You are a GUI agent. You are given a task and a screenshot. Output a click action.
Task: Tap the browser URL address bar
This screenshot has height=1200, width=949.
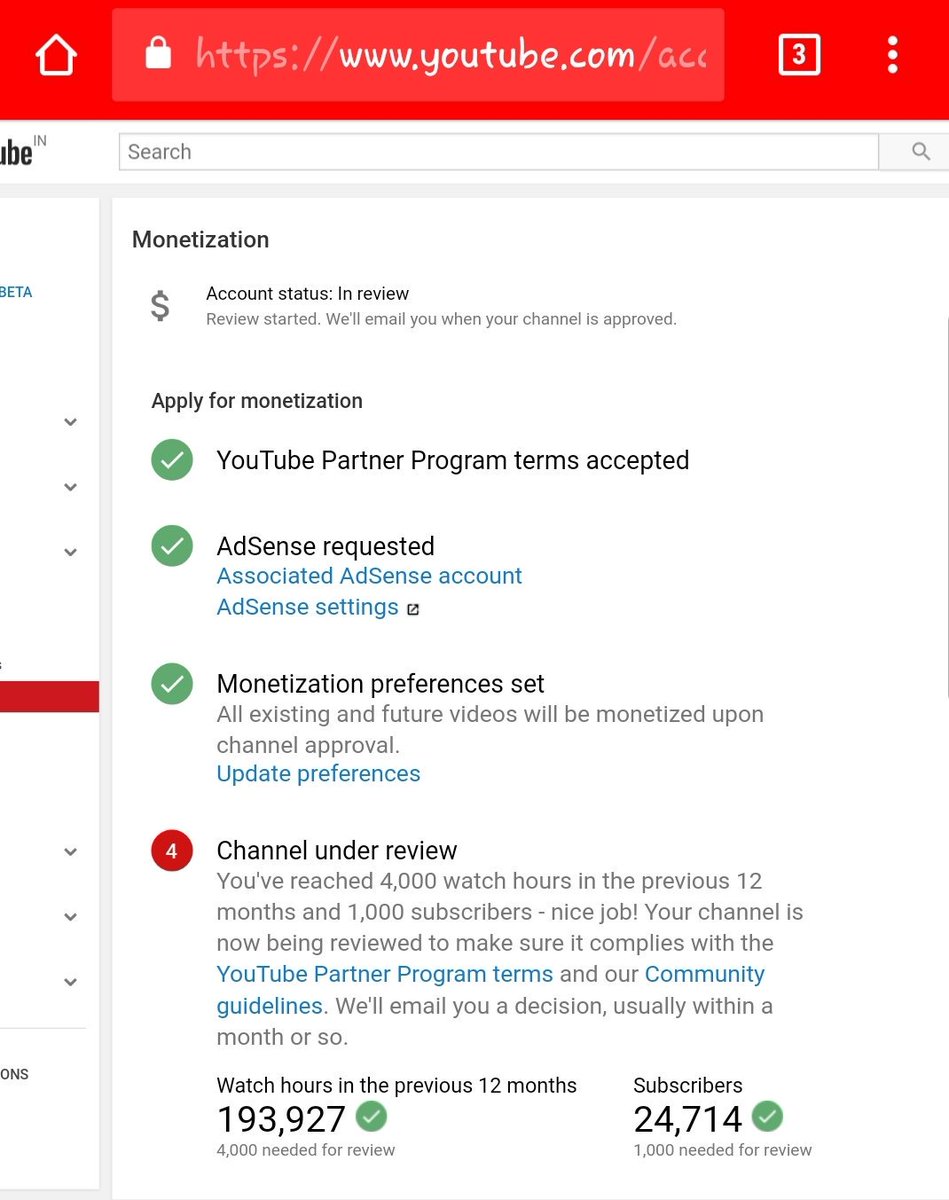click(418, 55)
